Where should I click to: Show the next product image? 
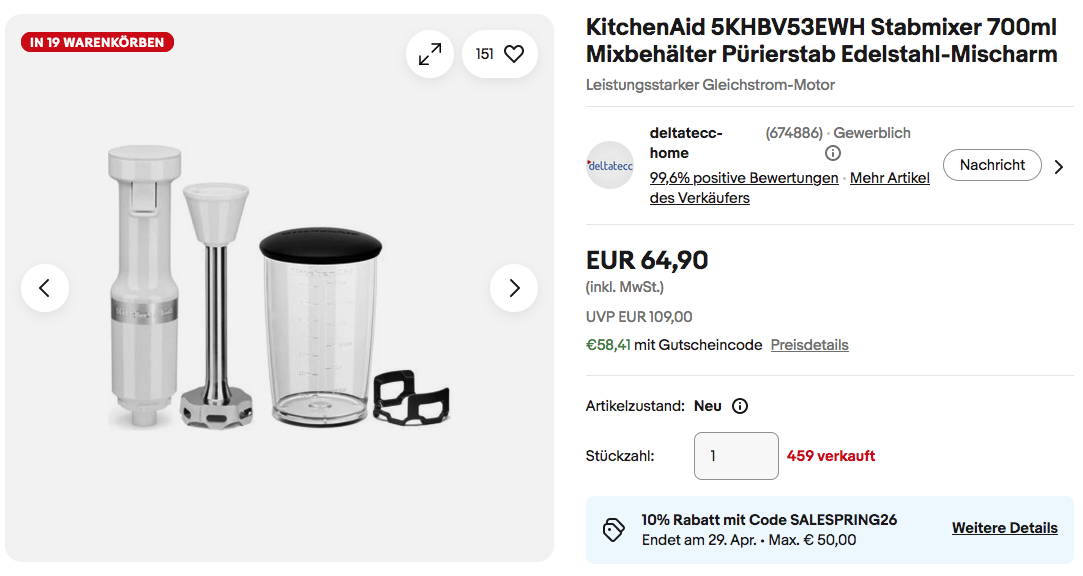pyautogui.click(x=514, y=288)
